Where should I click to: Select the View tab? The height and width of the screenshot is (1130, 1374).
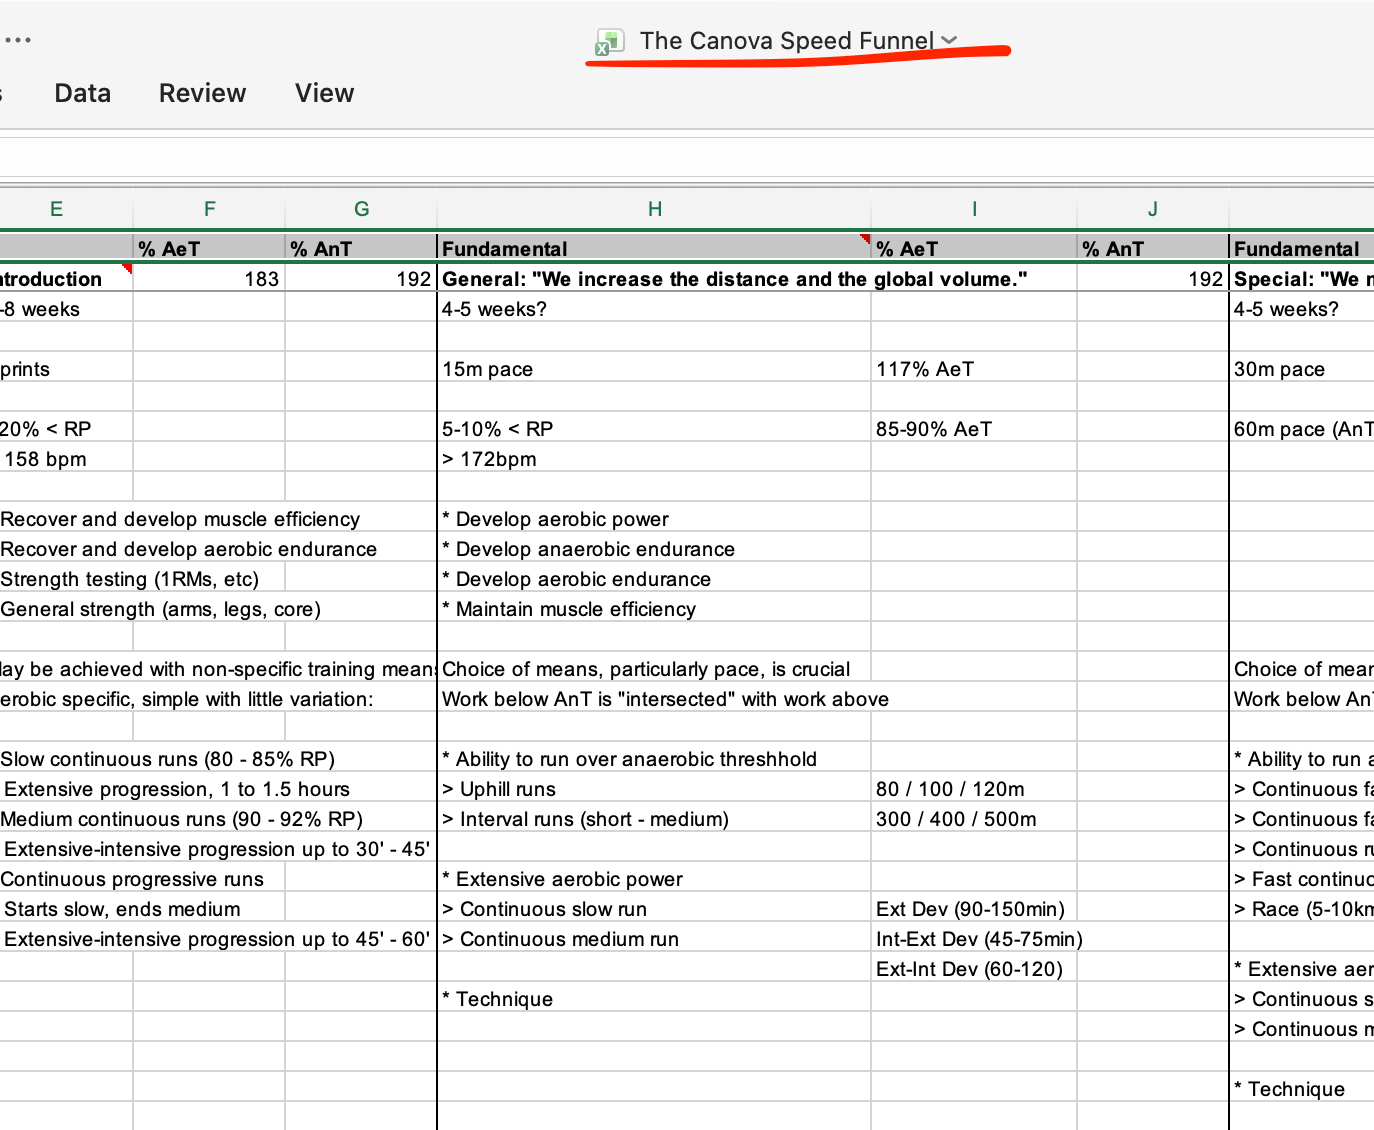click(x=324, y=92)
